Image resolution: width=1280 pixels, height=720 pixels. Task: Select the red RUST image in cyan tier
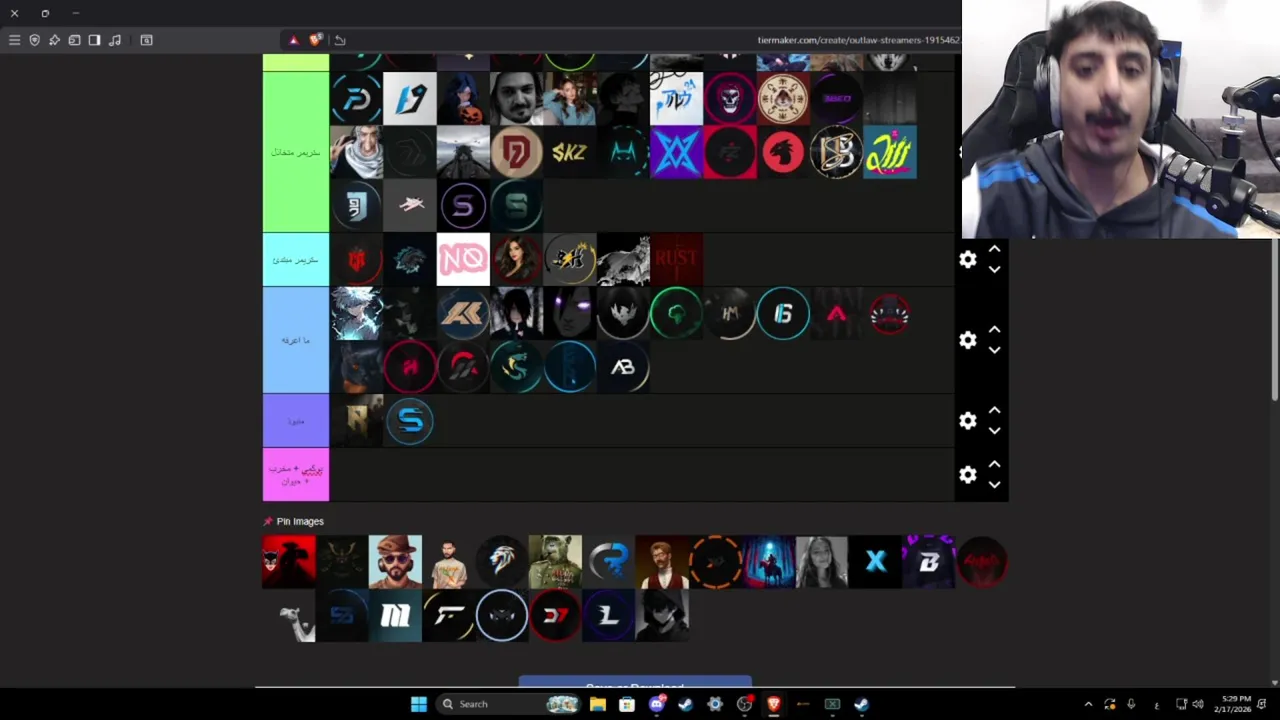click(677, 259)
